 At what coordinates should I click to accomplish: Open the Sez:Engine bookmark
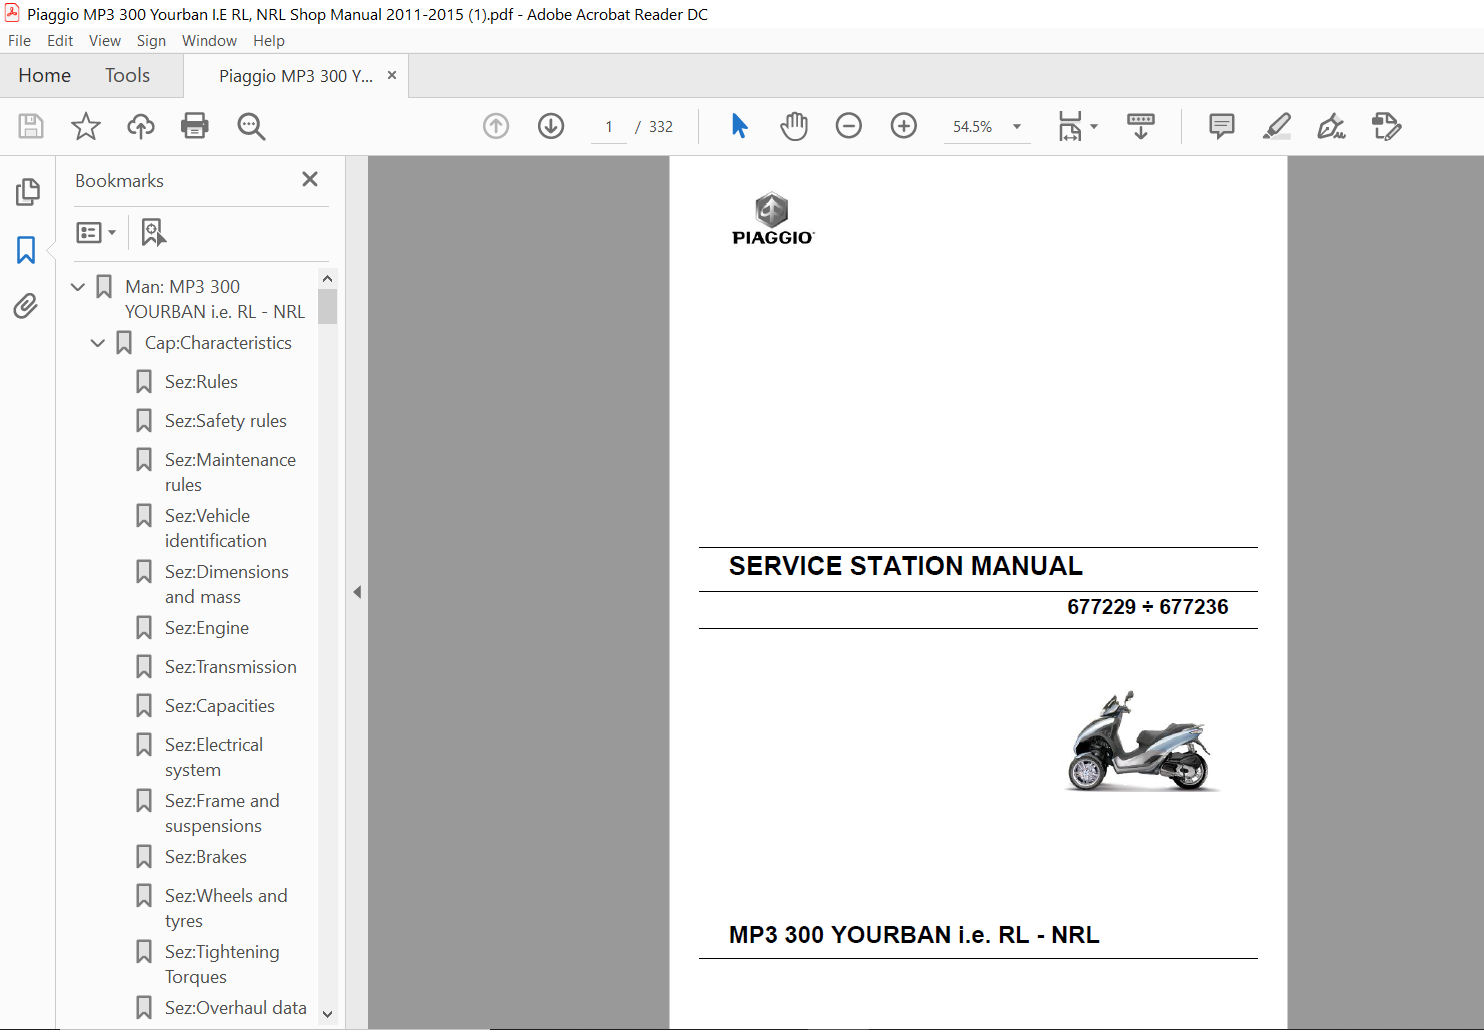click(x=207, y=628)
